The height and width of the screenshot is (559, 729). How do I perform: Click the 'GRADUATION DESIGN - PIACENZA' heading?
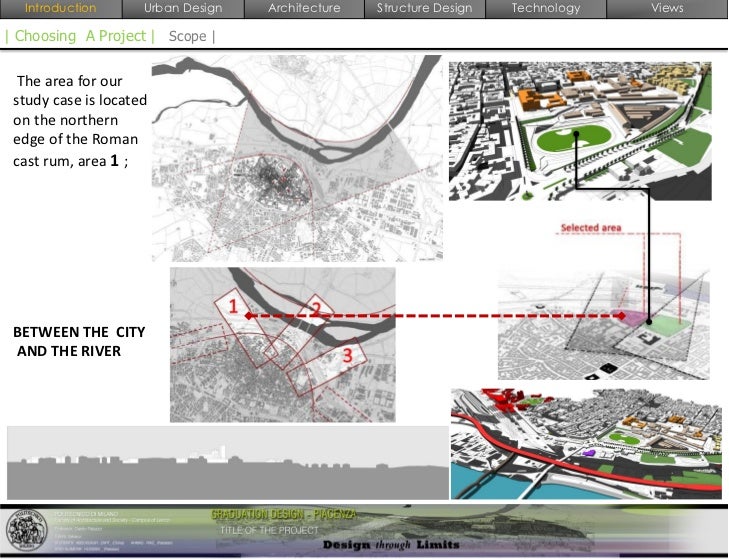[x=283, y=514]
